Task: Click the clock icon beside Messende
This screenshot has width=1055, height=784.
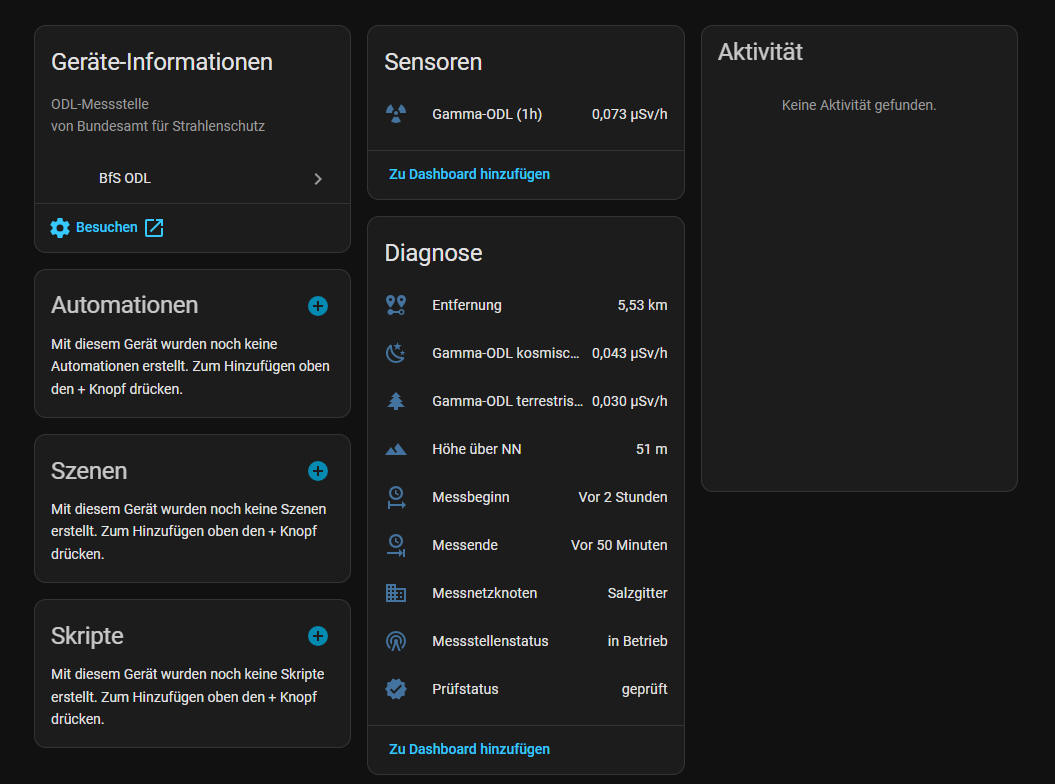Action: point(396,545)
